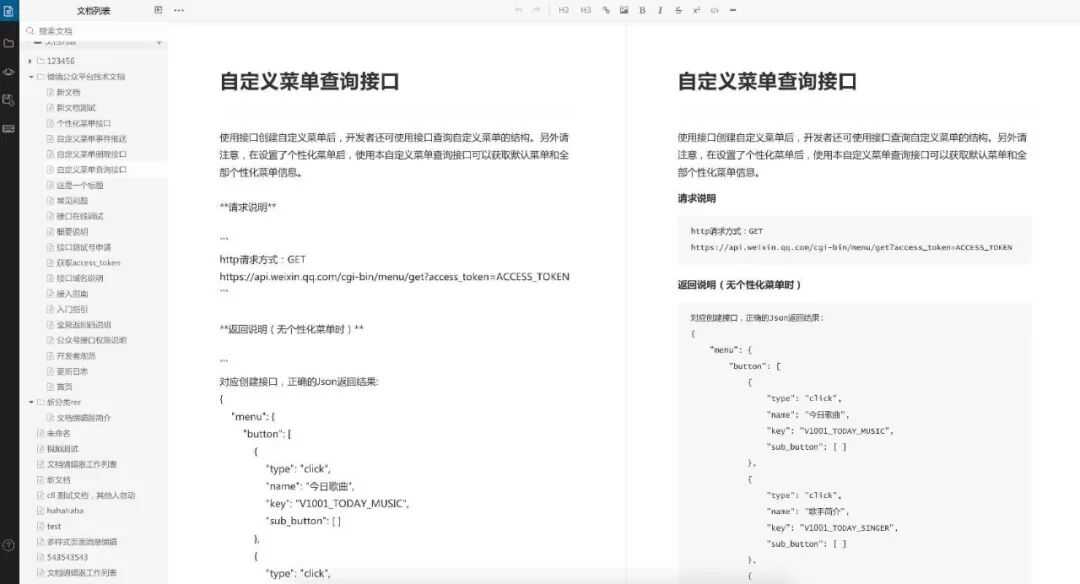Toggle strikethrough formatting
This screenshot has height=584, width=1080.
point(678,10)
